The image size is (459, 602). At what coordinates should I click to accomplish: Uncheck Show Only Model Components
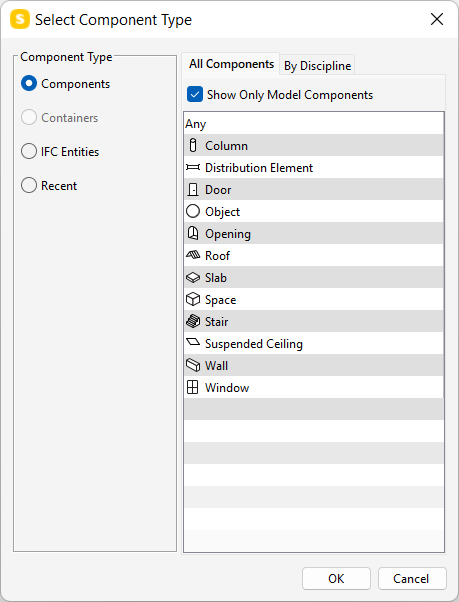[x=195, y=94]
